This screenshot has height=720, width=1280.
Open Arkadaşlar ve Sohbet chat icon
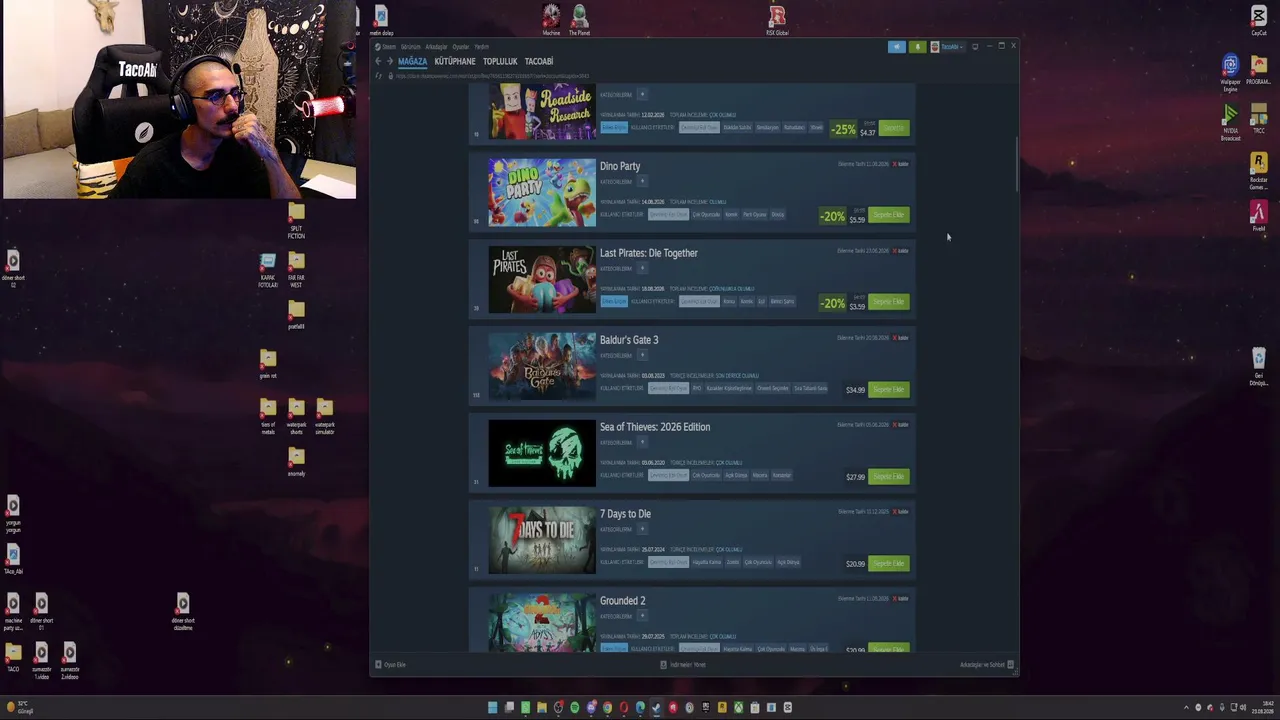click(1010, 665)
